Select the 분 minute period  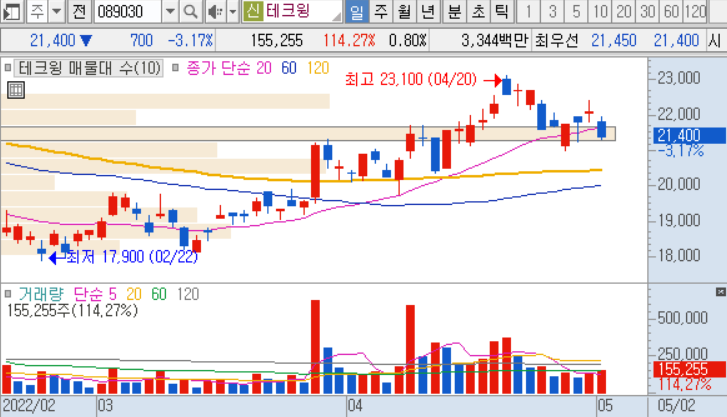454,11
